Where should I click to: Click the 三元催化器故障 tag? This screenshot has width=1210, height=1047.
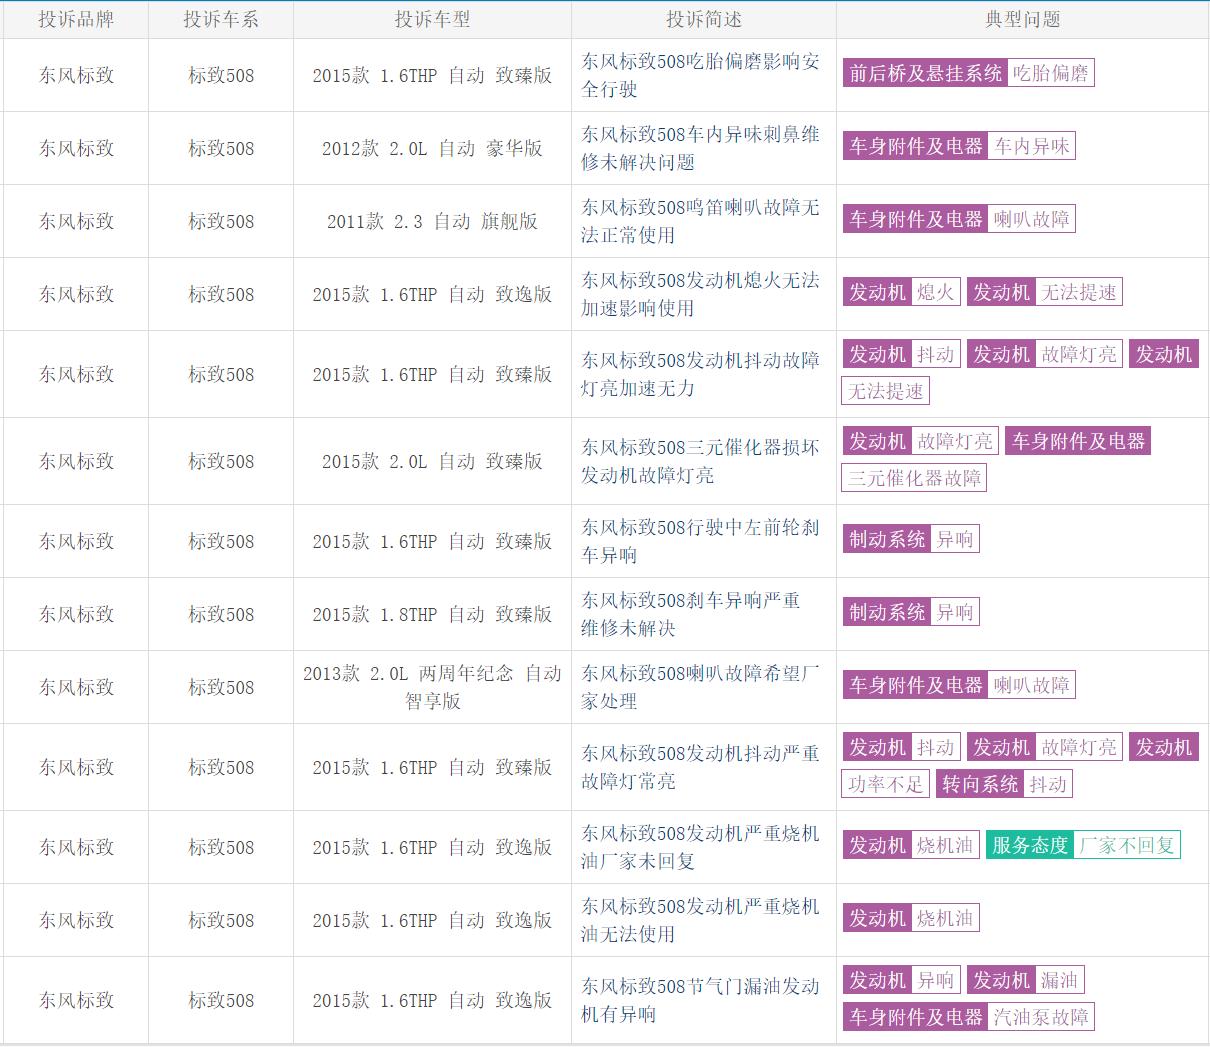click(x=915, y=478)
